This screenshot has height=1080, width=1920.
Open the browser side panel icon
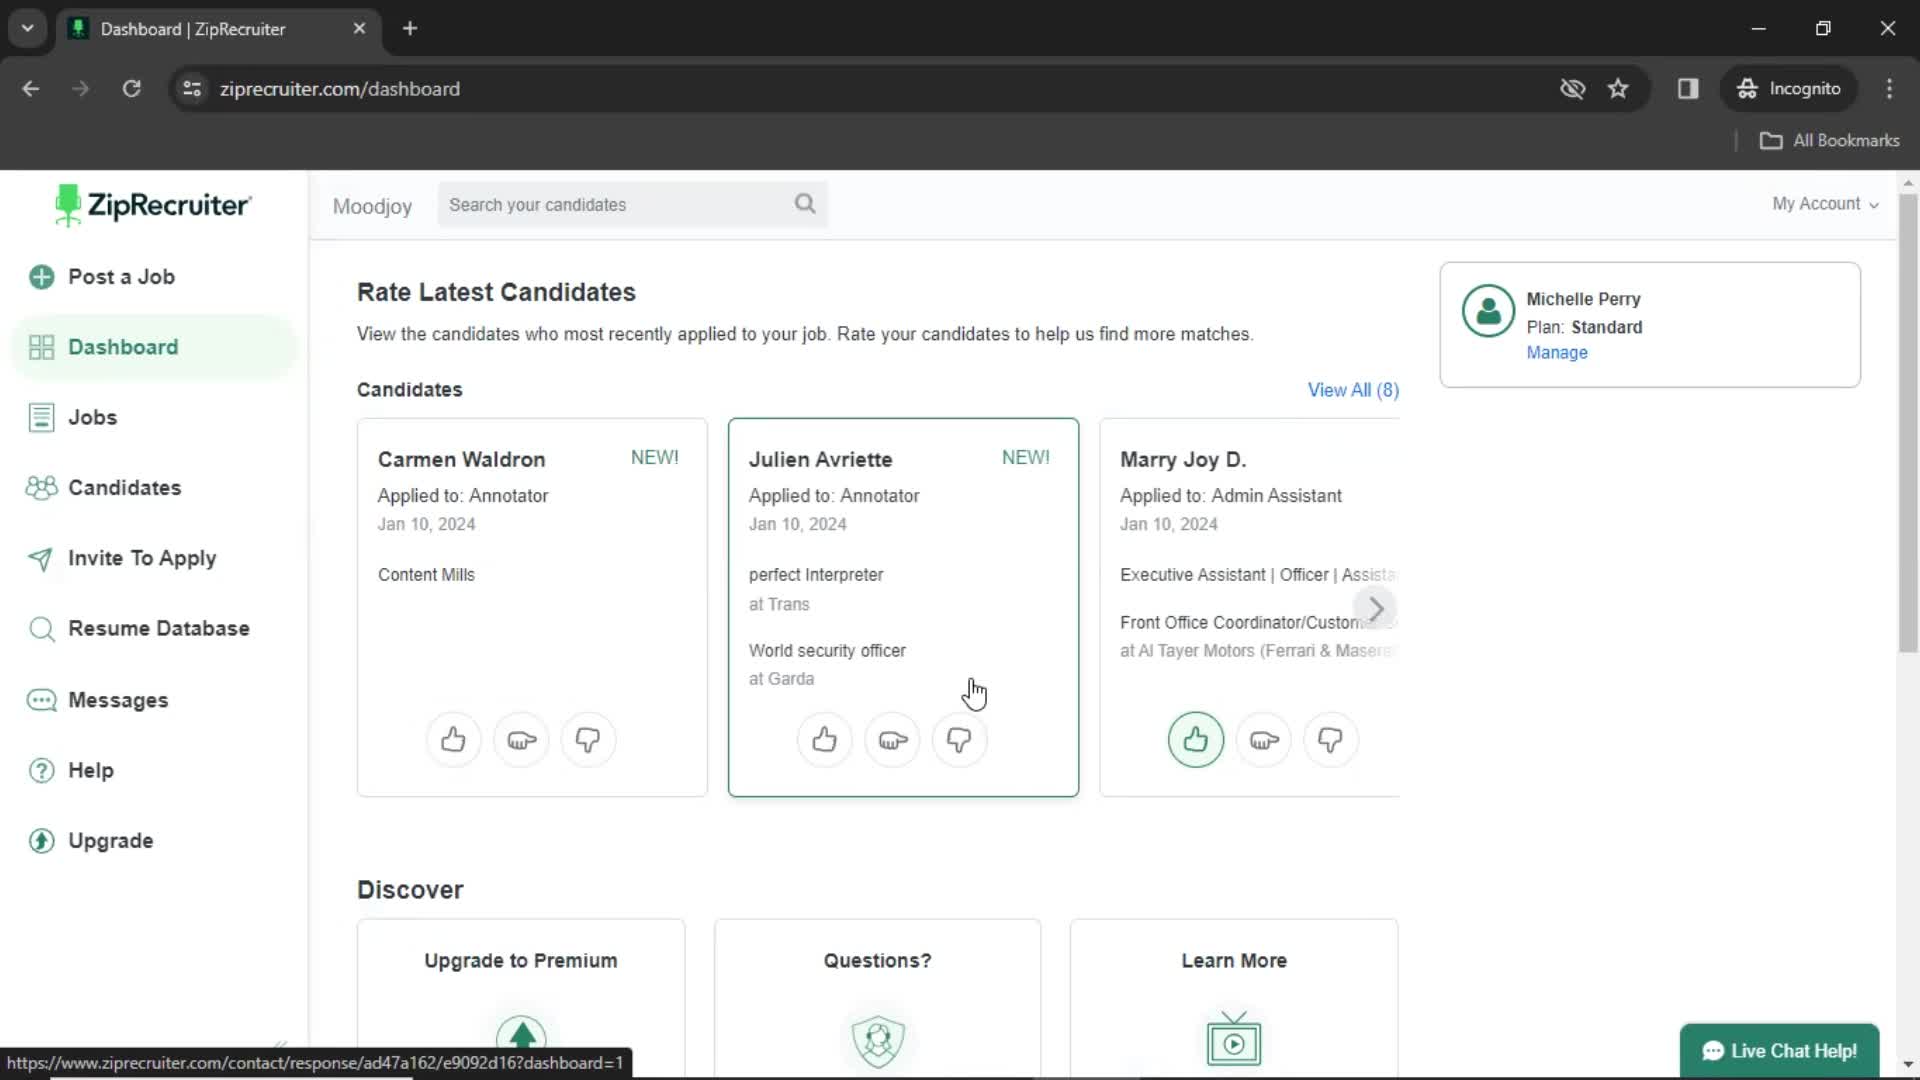1688,89
